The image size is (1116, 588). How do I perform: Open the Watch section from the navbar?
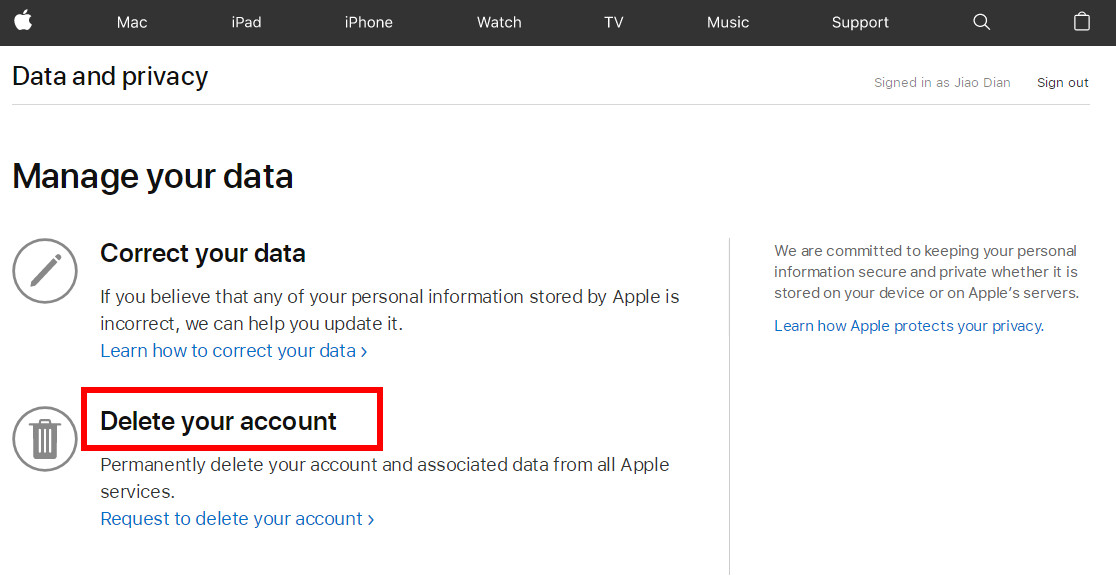(499, 22)
